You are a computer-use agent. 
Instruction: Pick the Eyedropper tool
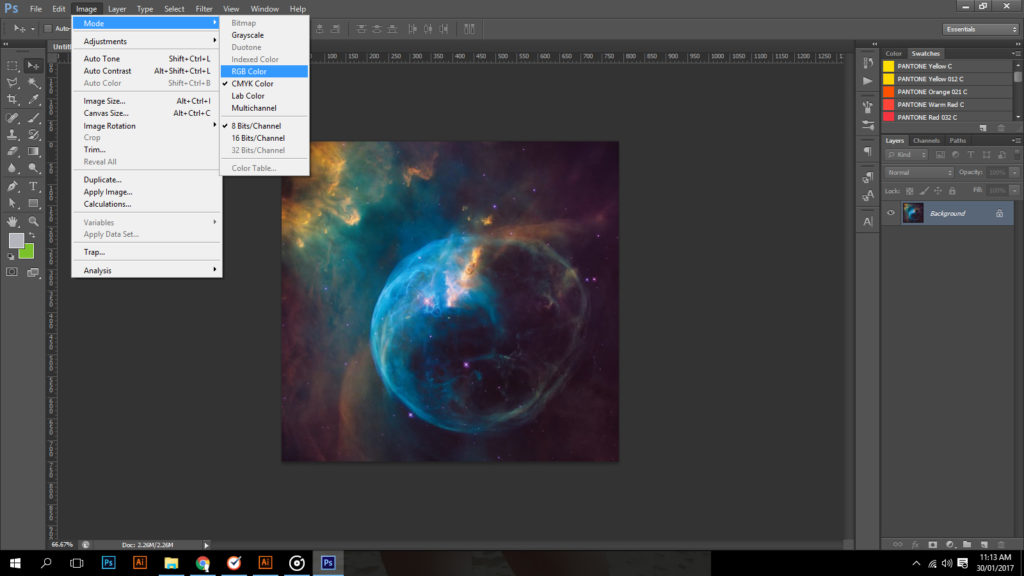point(34,100)
